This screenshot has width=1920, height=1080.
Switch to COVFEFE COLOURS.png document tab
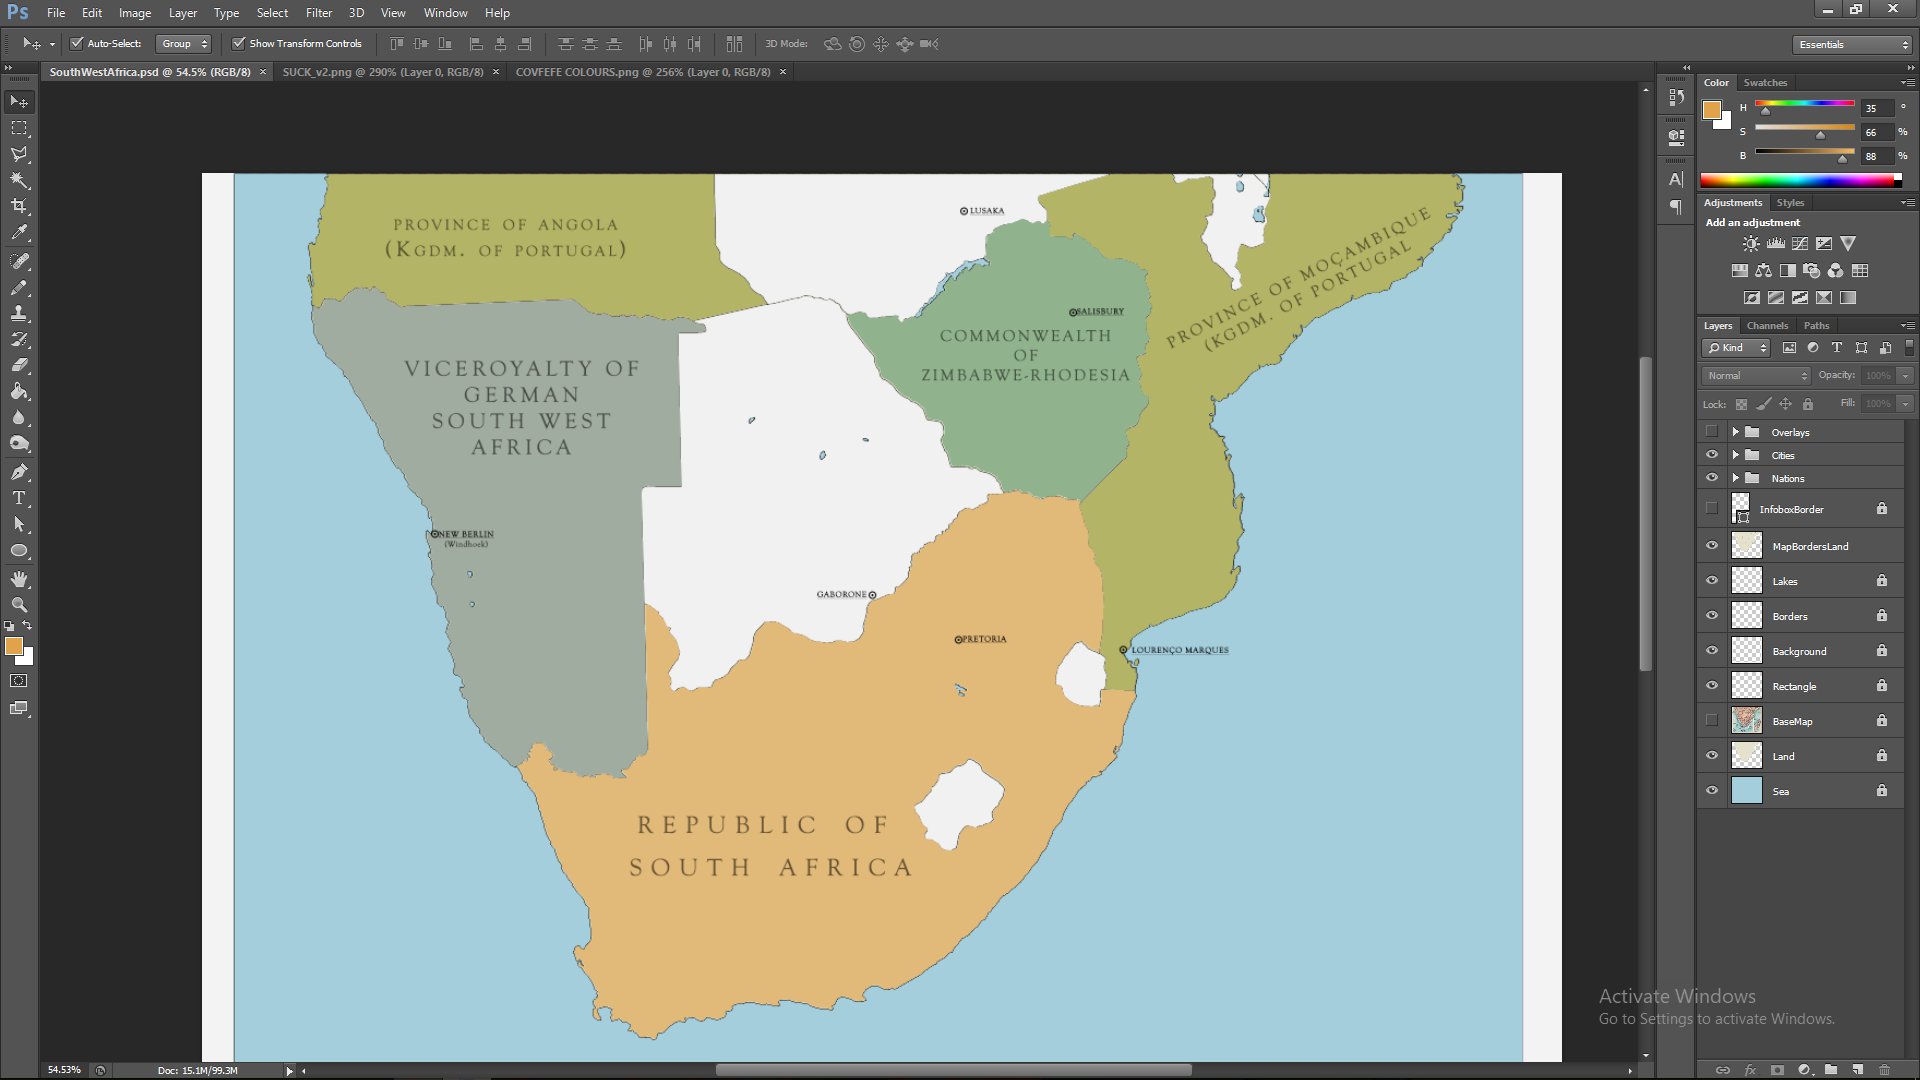643,72
